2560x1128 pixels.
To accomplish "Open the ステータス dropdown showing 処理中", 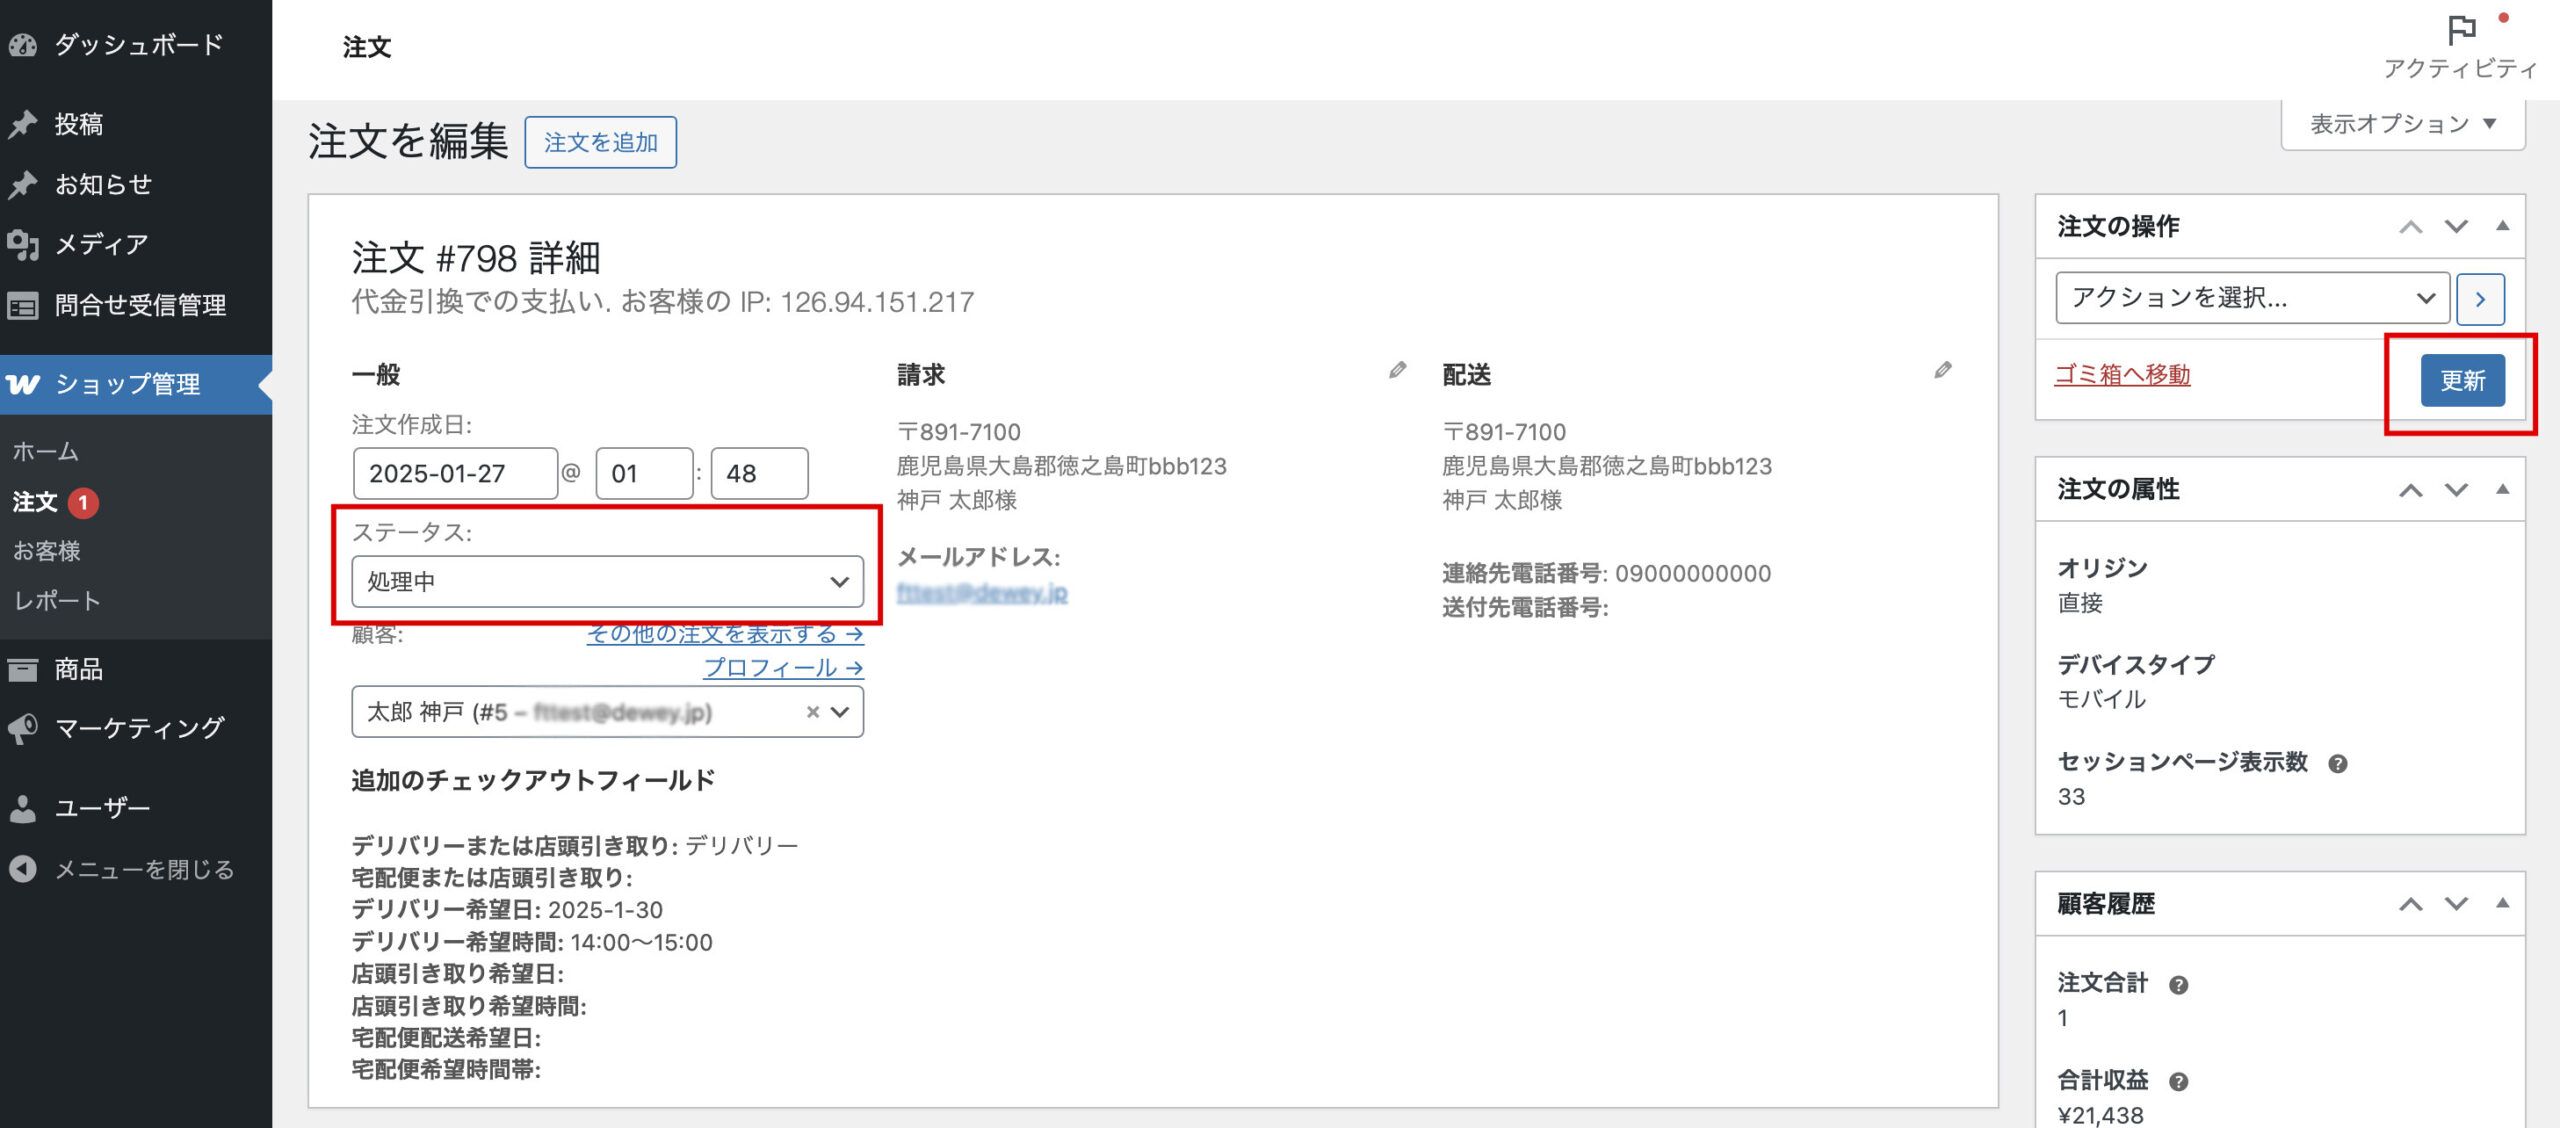I will [x=607, y=582].
